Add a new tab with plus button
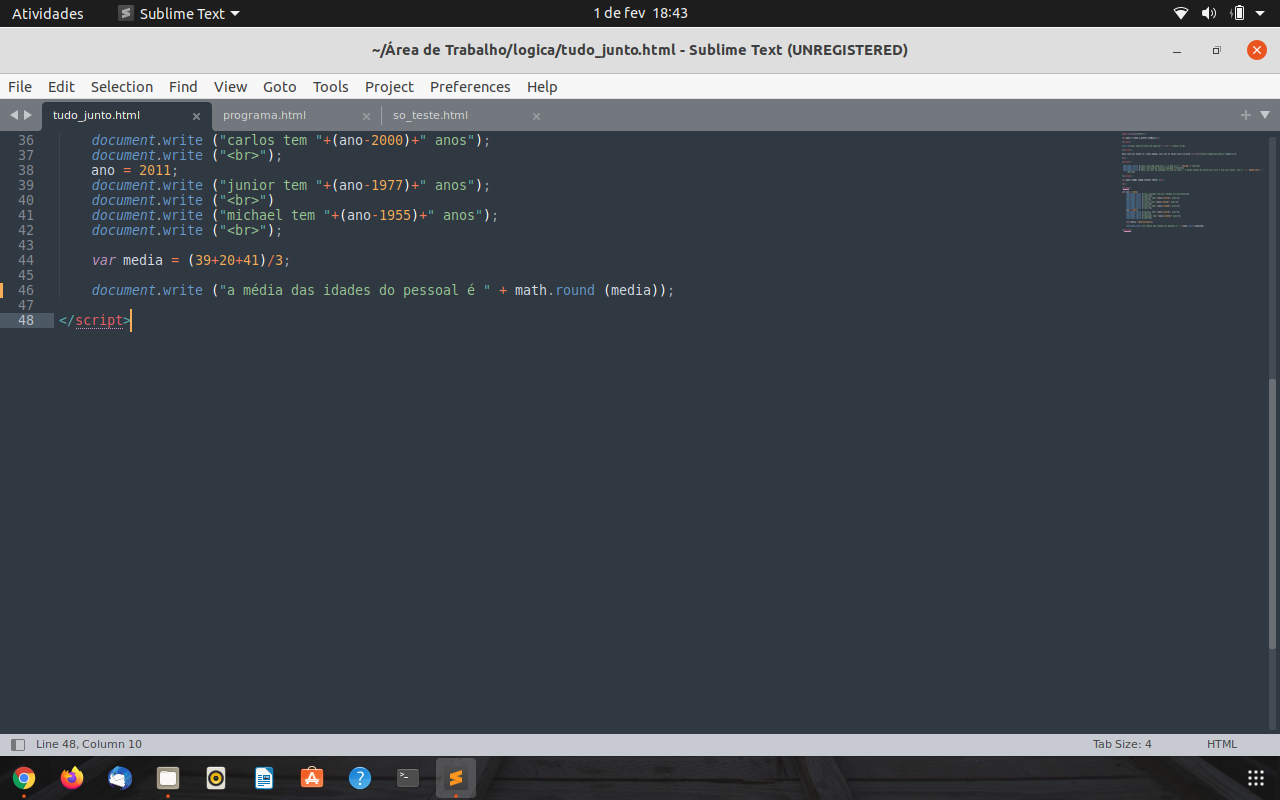 tap(1246, 115)
